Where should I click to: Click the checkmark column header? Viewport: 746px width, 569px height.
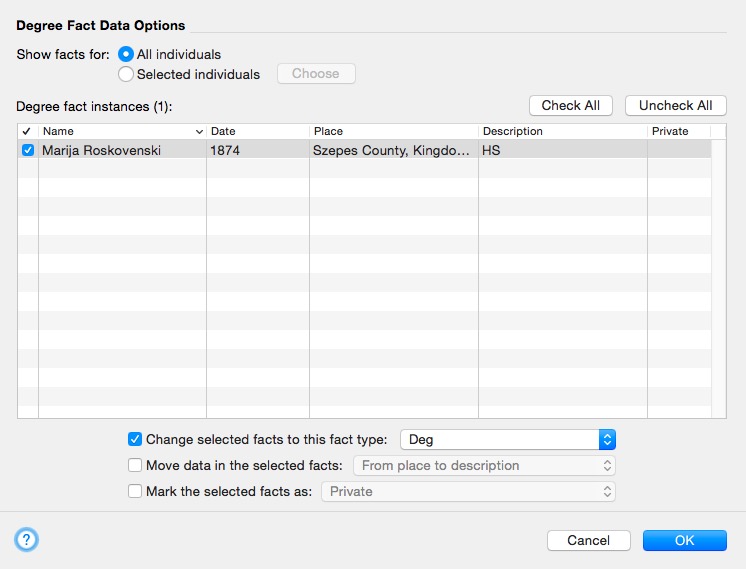[x=28, y=131]
